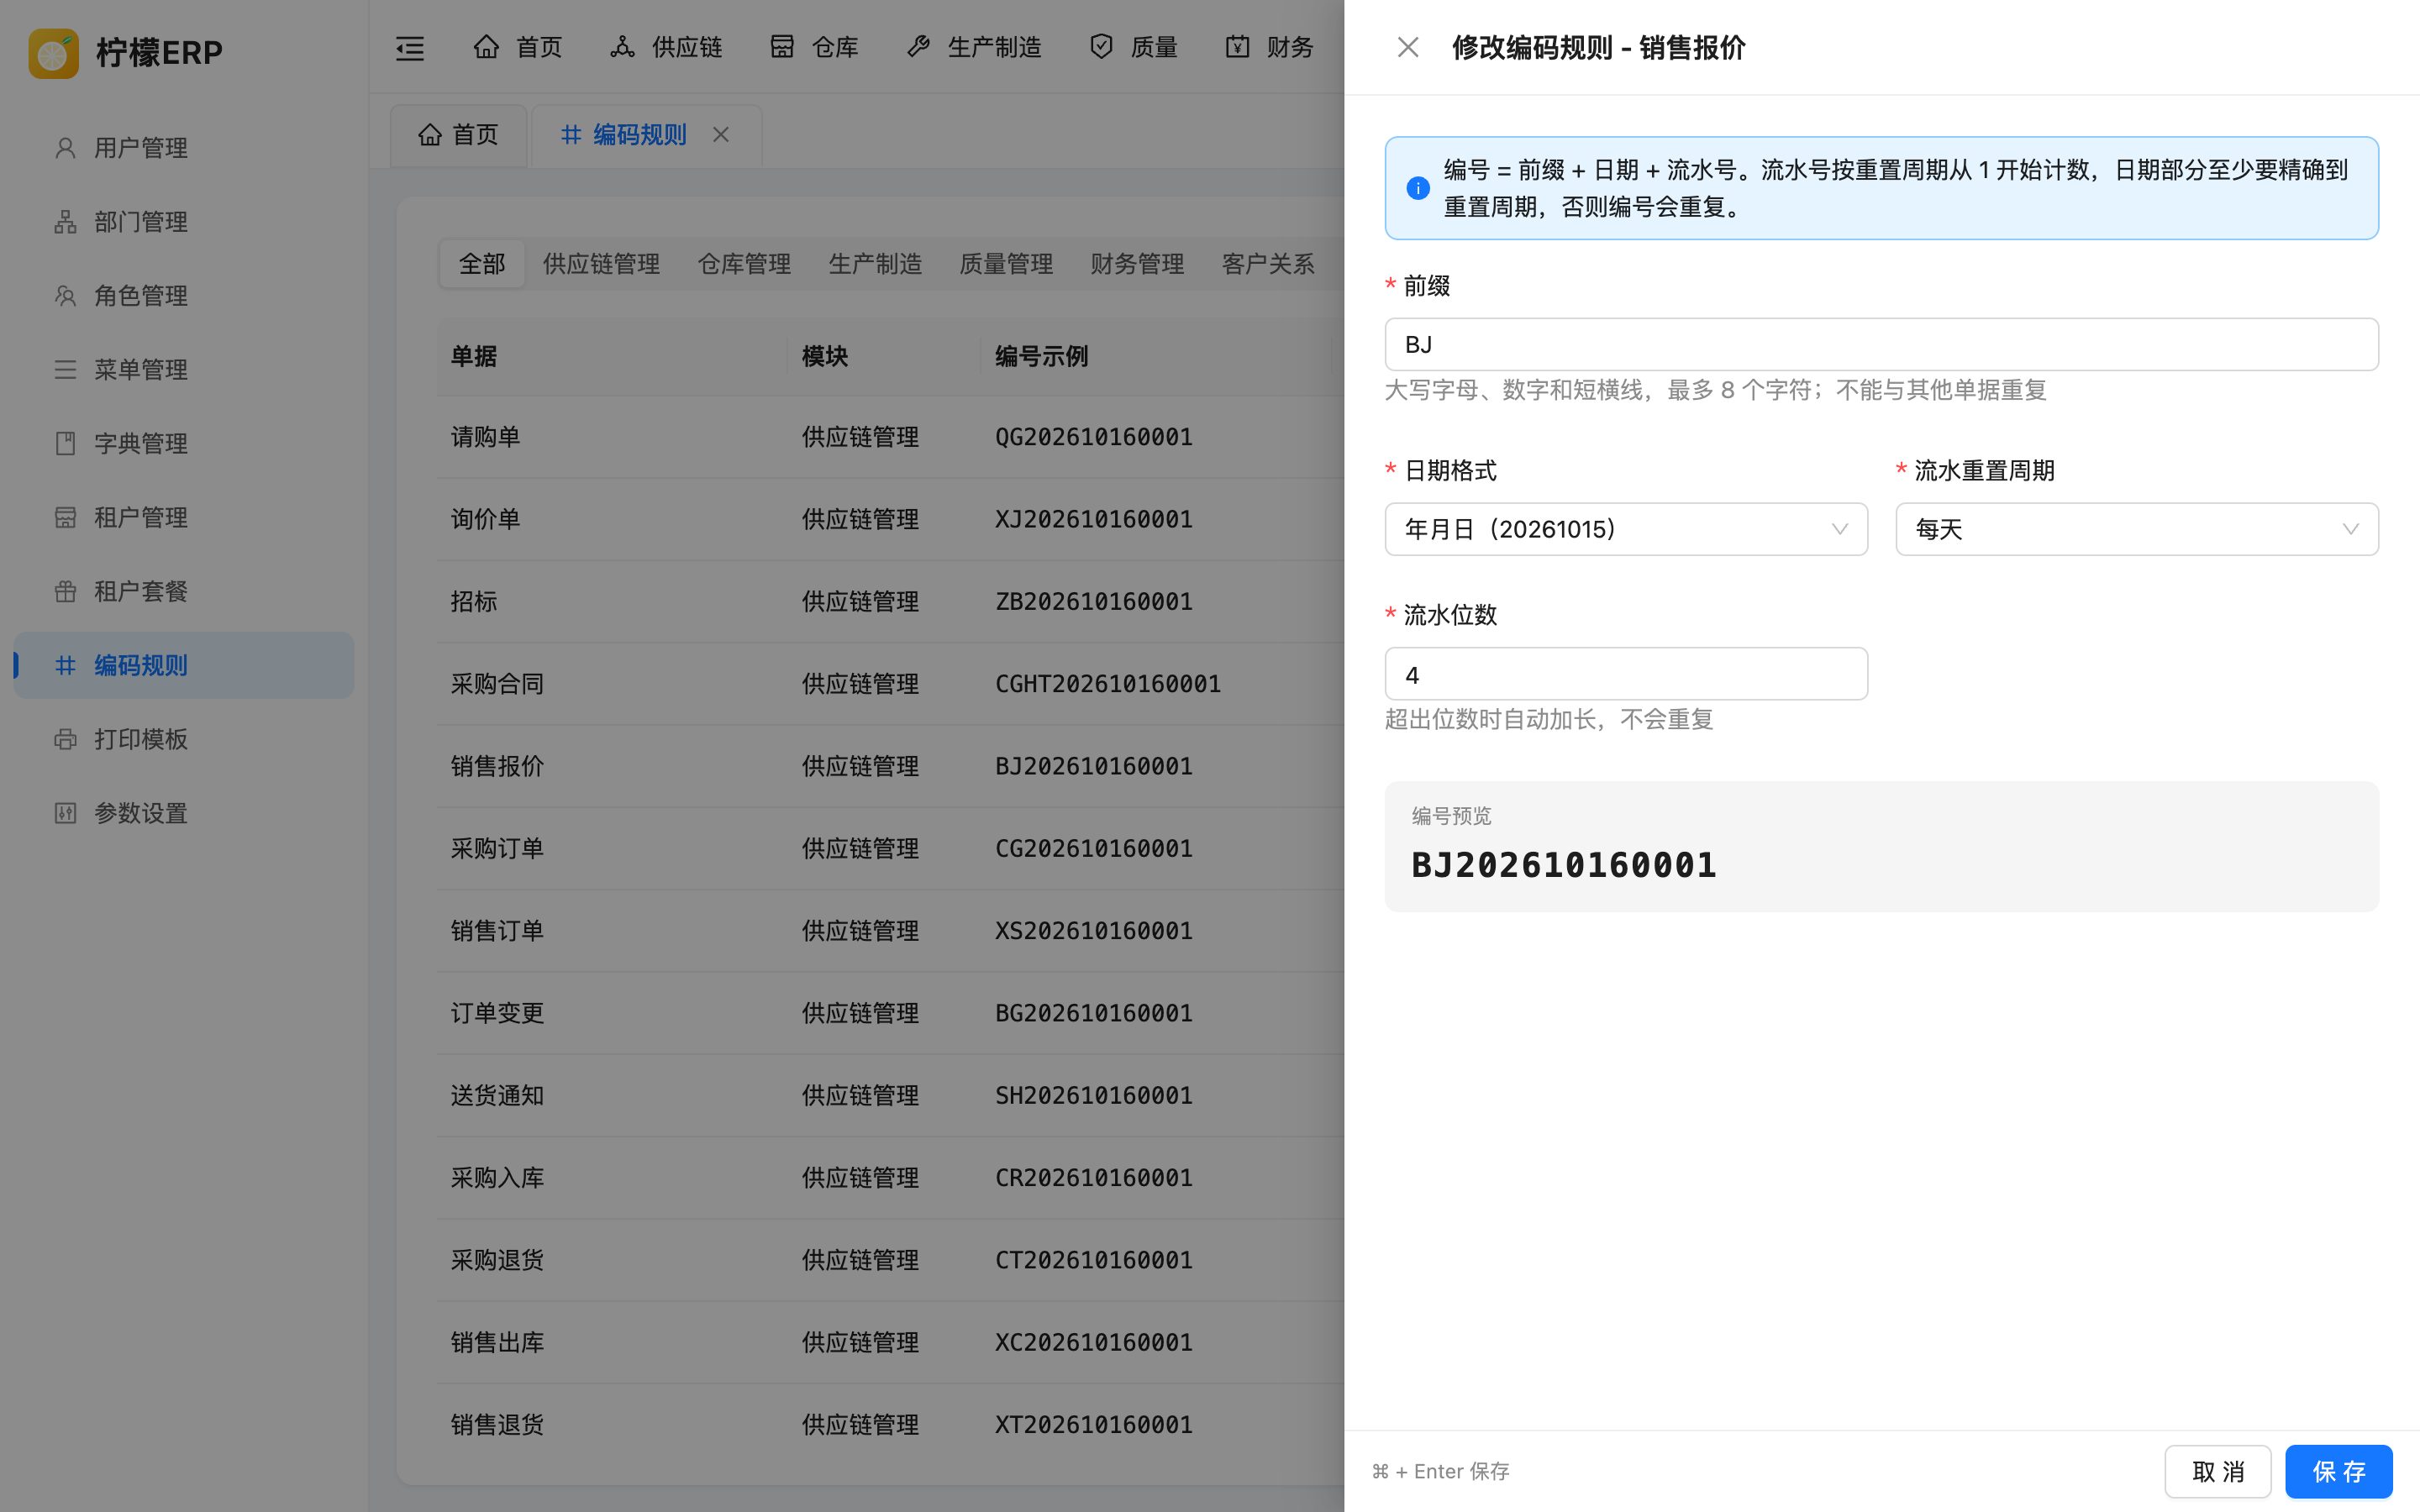Click the 采购合同 row name
Viewport: 2420px width, 1512px height.
tap(497, 684)
